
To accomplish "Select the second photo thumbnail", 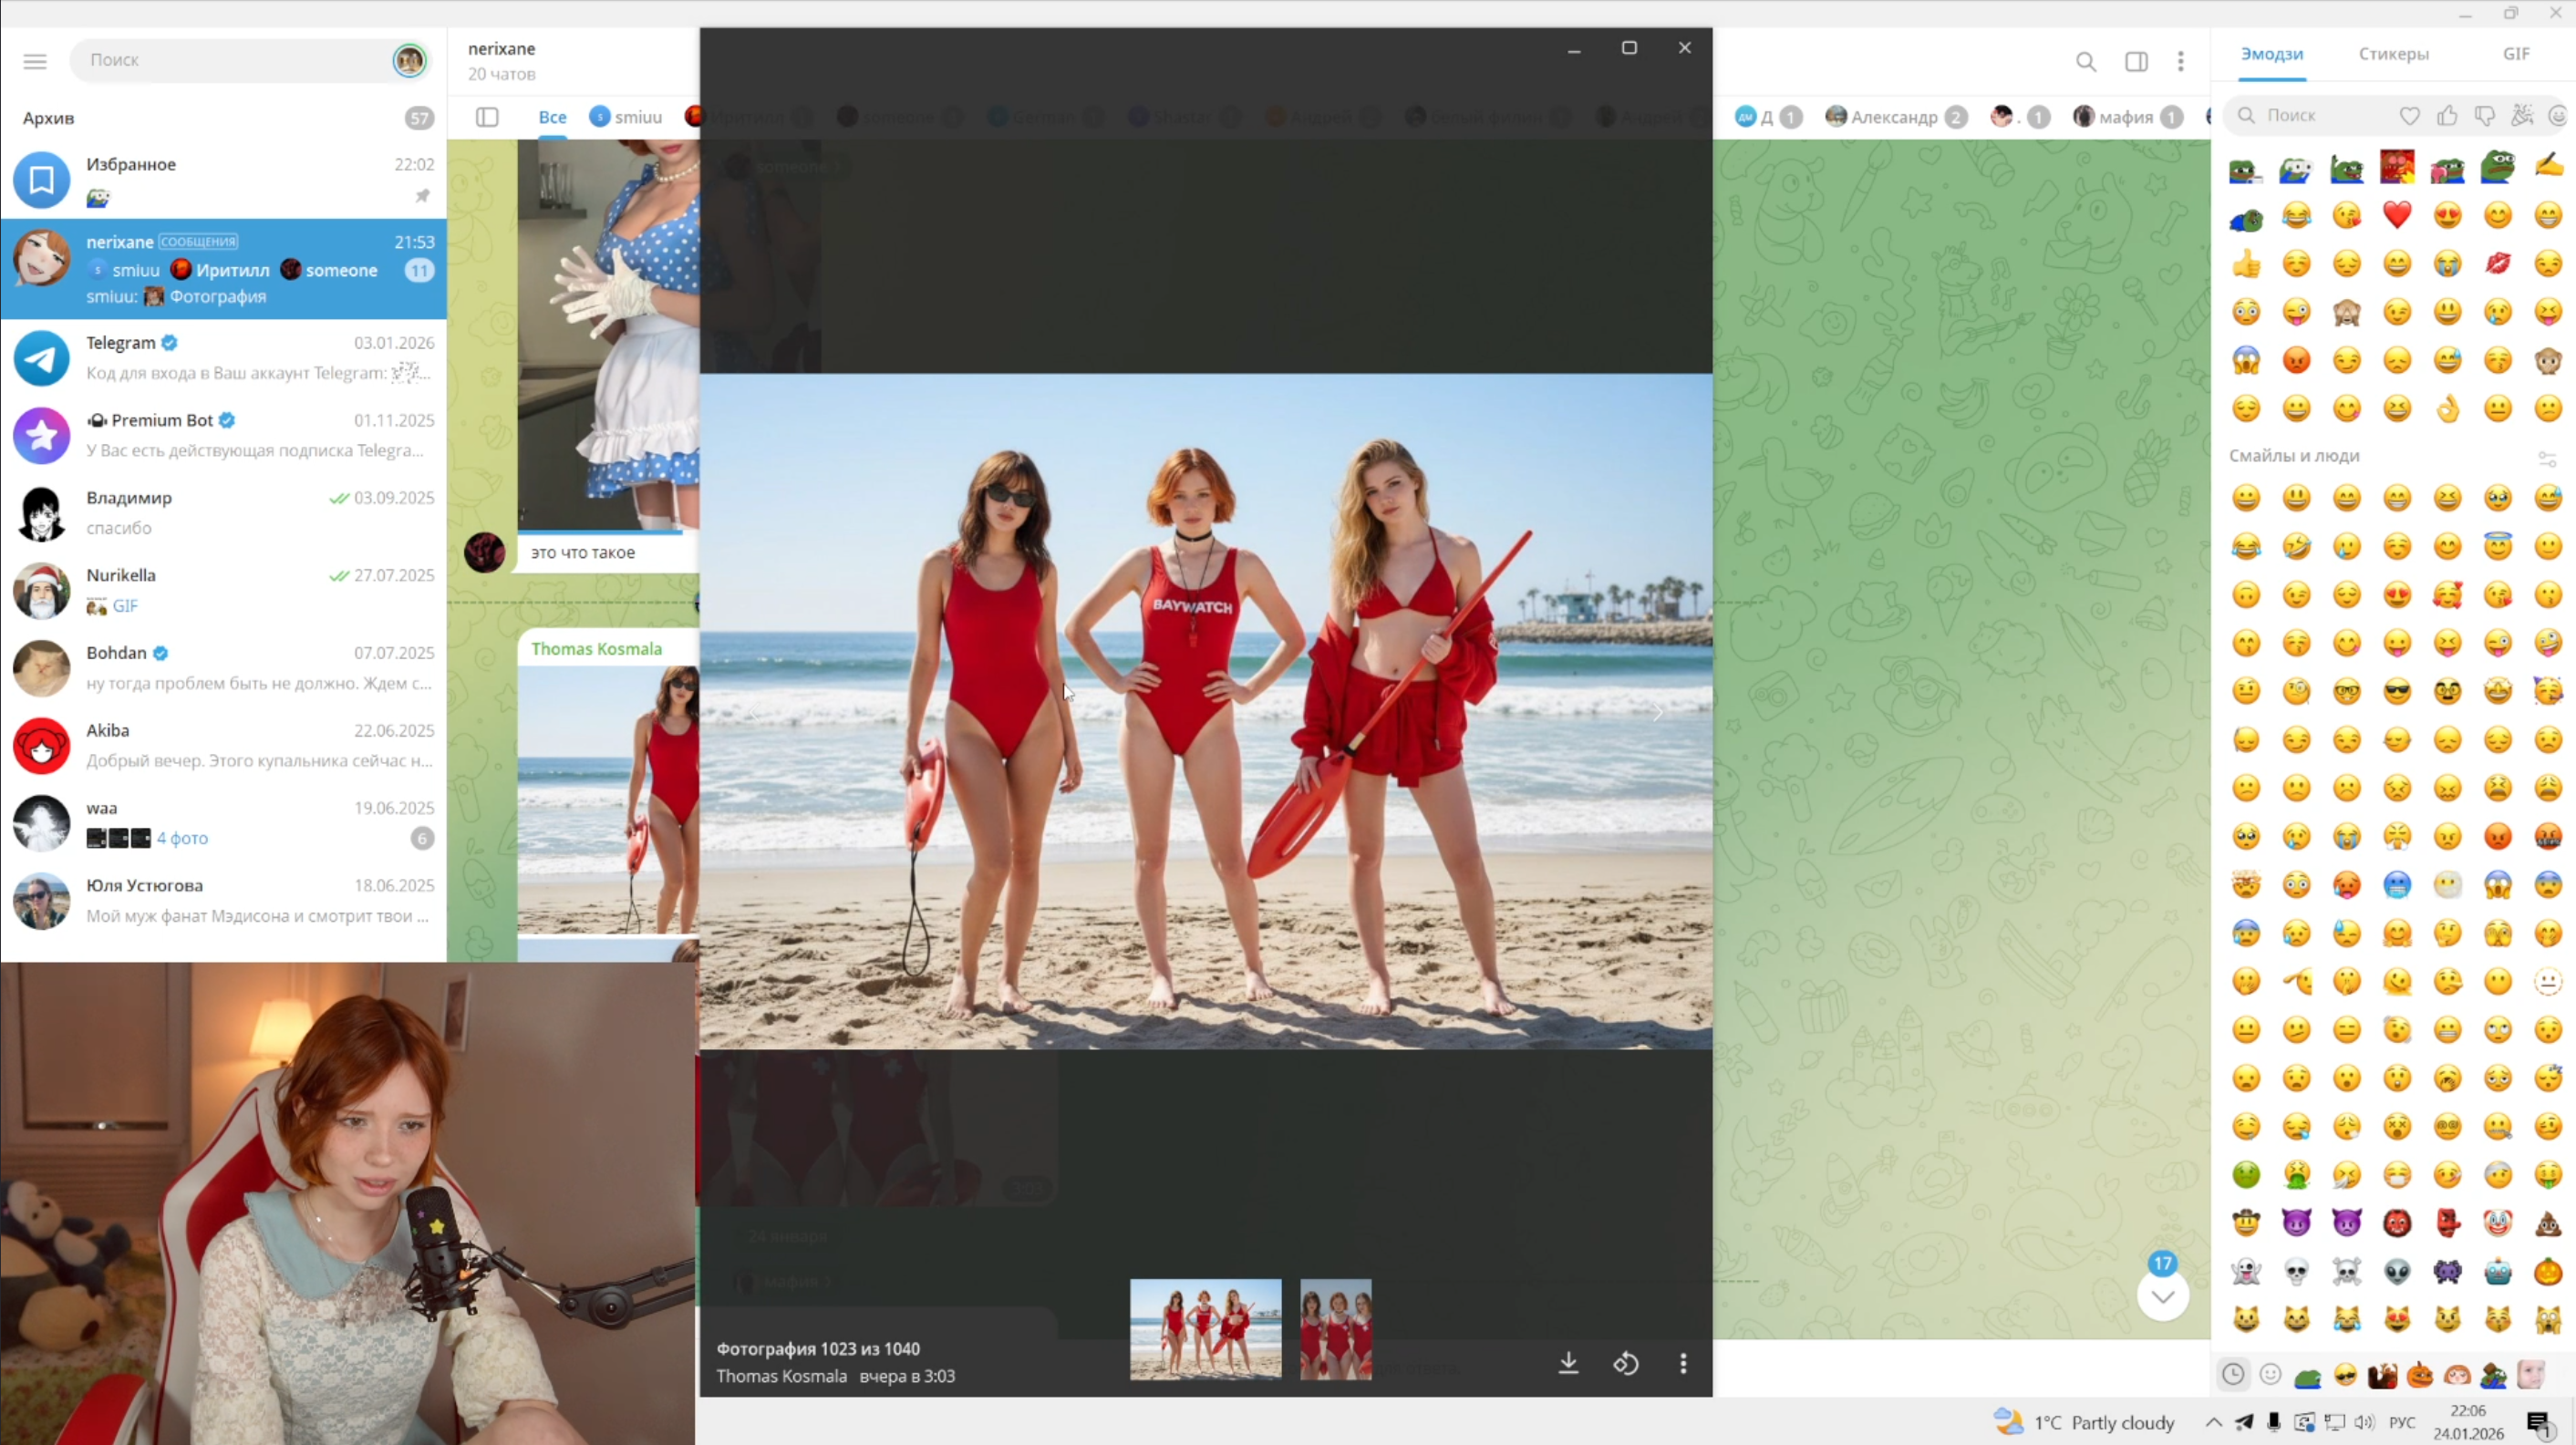I will coord(1335,1329).
